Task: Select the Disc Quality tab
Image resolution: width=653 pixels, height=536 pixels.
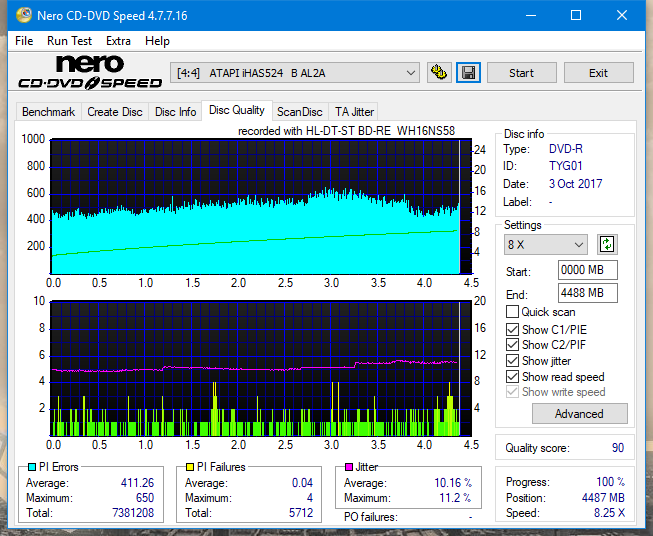Action: coord(237,110)
